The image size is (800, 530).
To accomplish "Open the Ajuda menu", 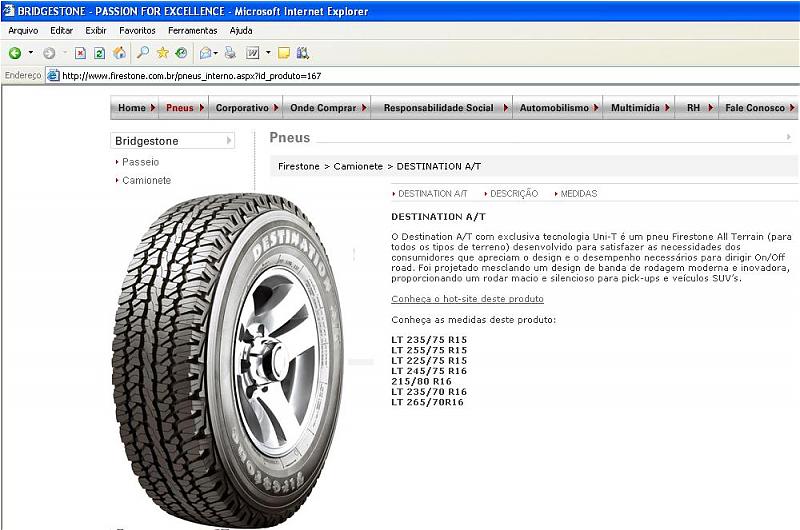I will click(x=241, y=31).
